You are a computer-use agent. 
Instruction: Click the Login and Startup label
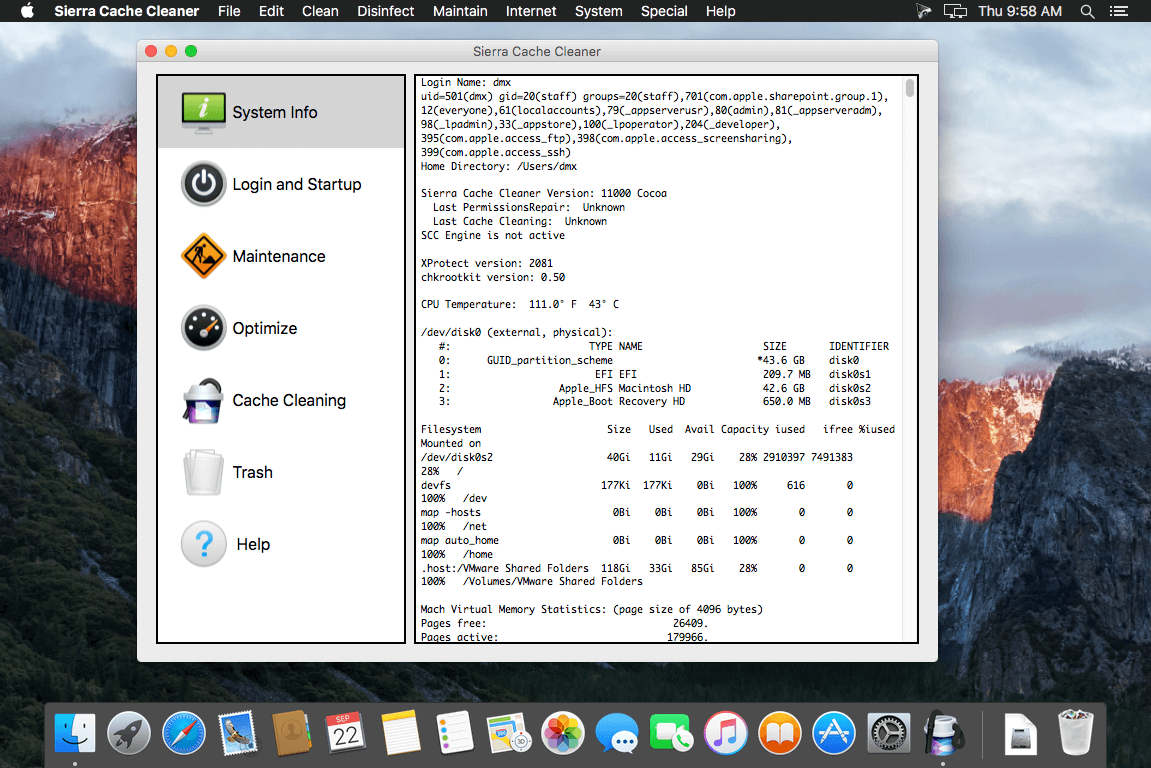pyautogui.click(x=297, y=184)
